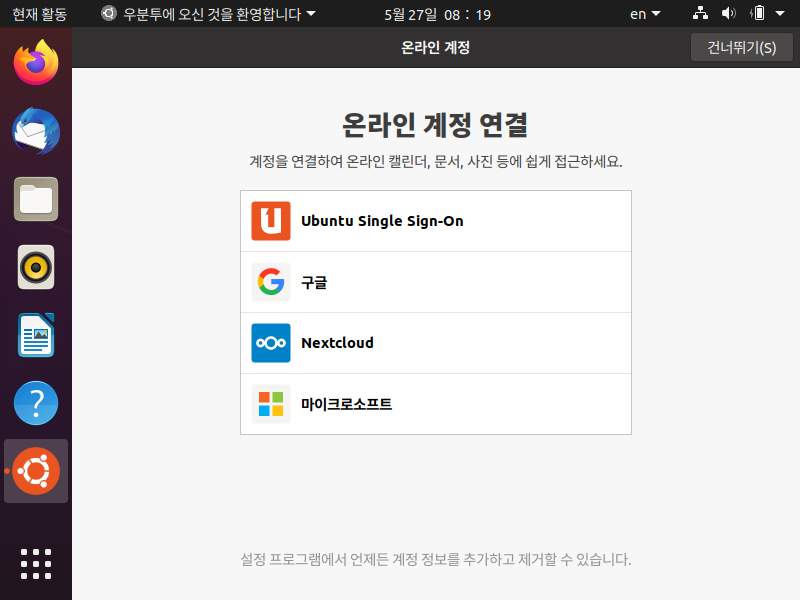
Task: Click the 온라인 계정 header bar title
Action: tap(435, 47)
